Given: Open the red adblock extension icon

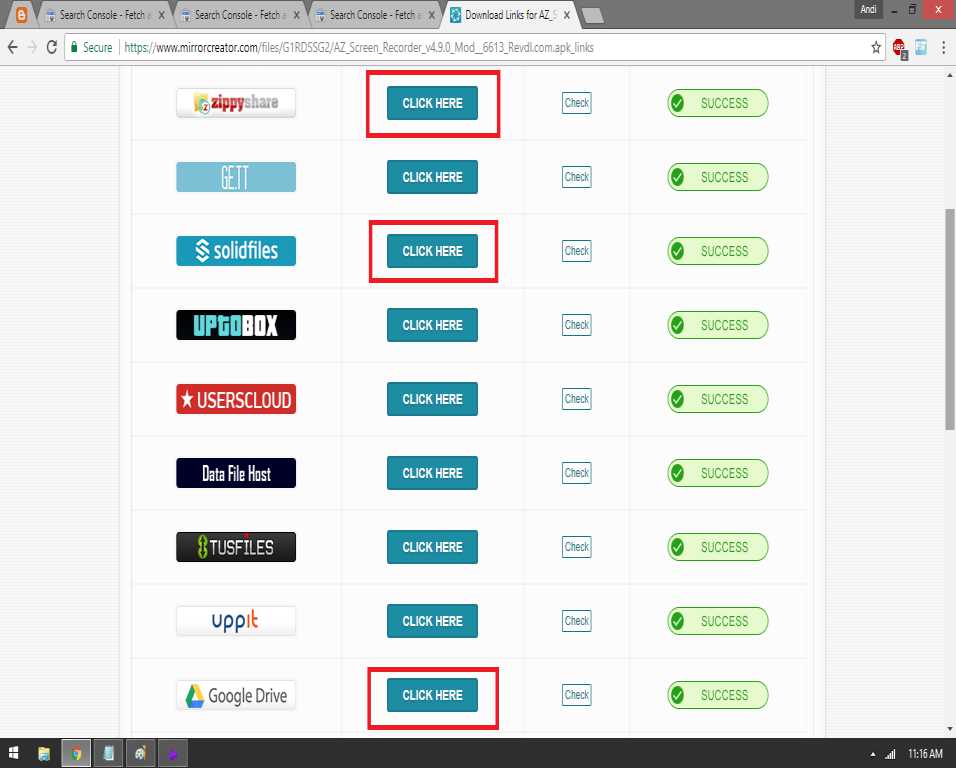Looking at the screenshot, I should 899,48.
